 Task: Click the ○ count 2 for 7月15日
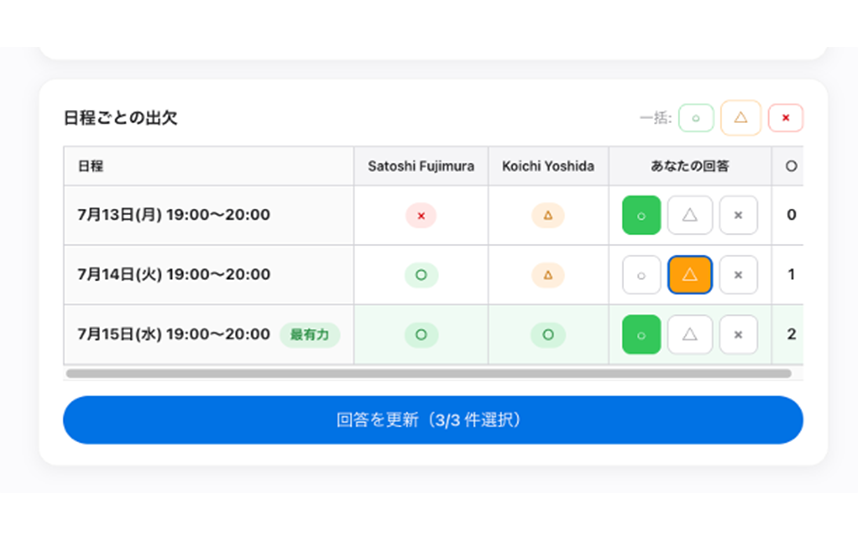791,334
